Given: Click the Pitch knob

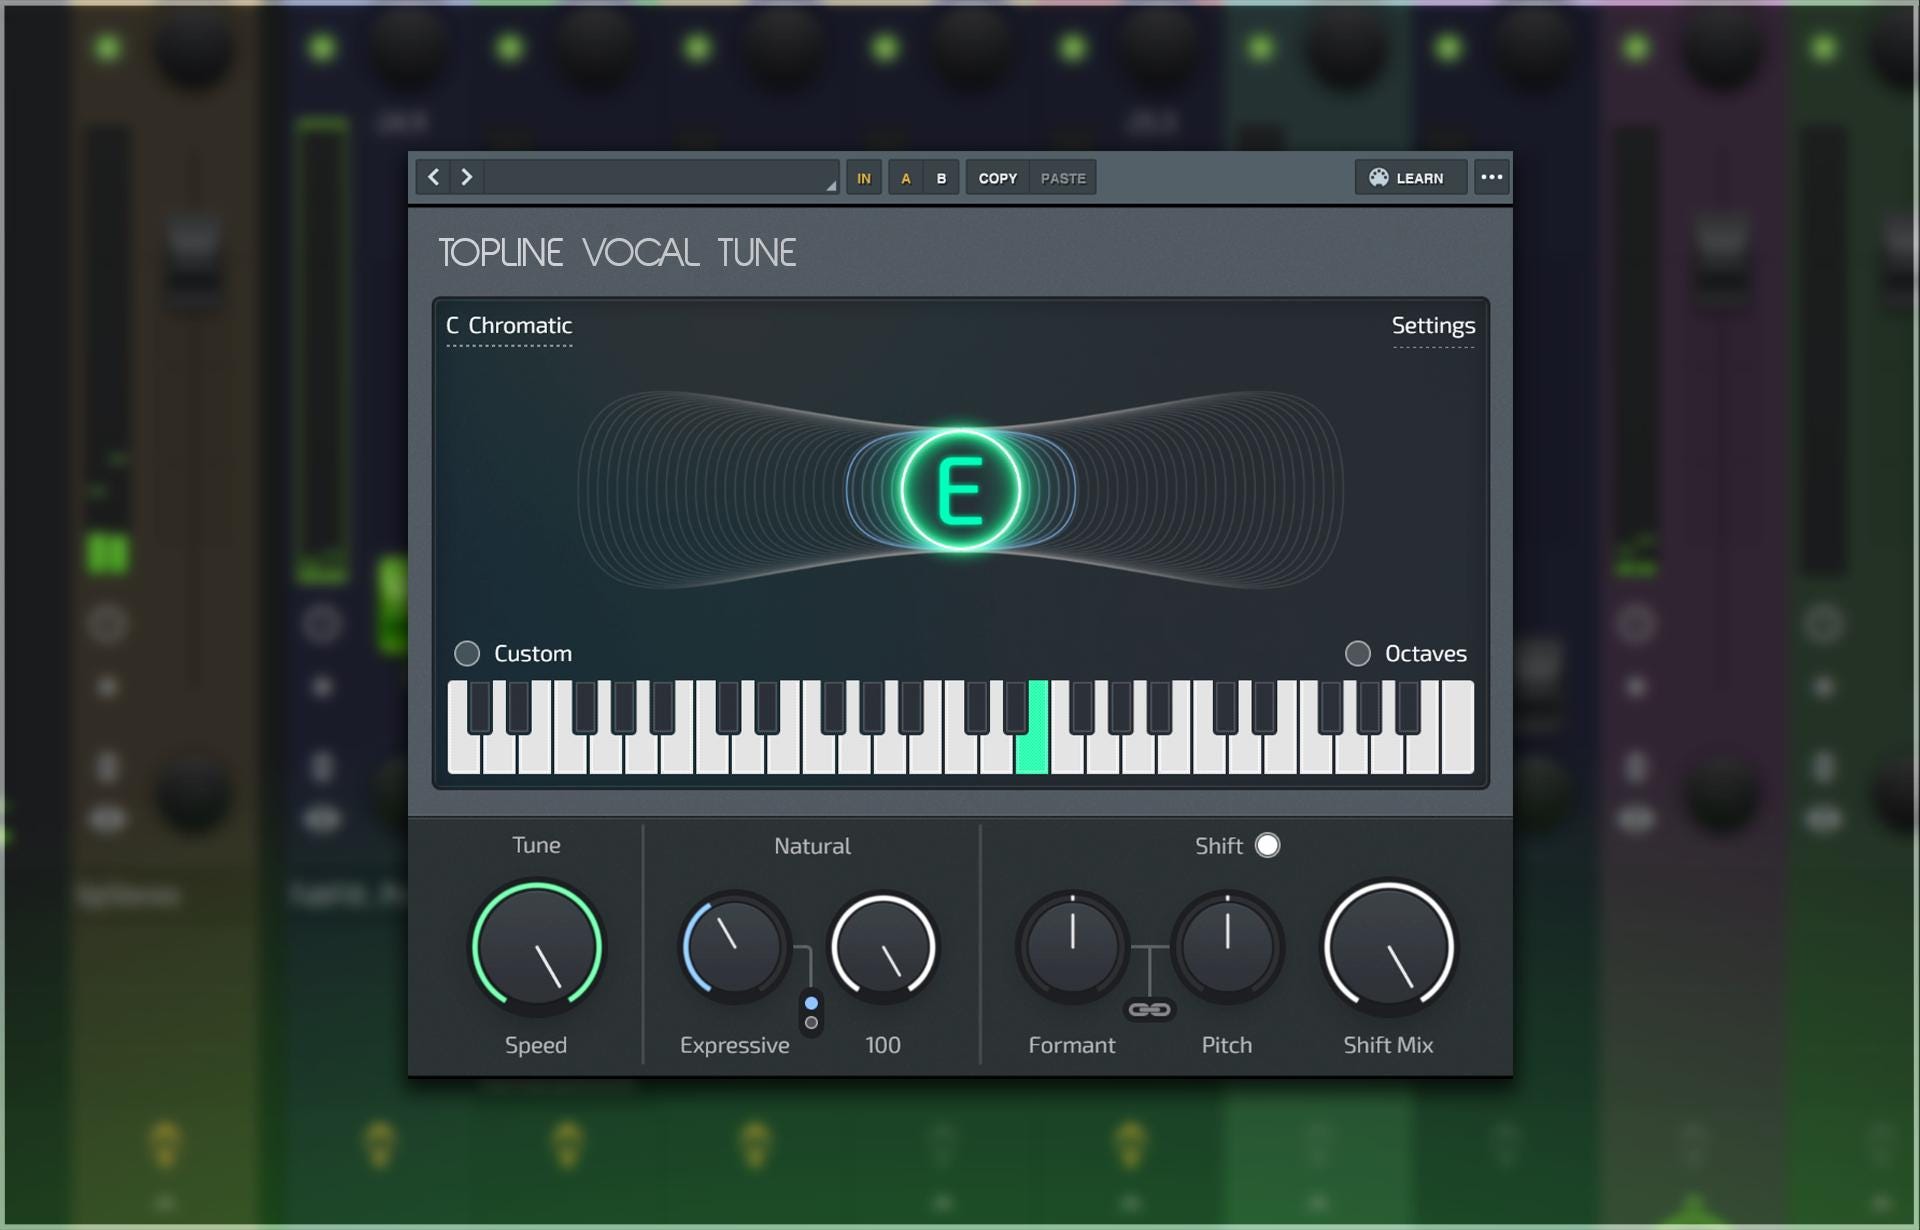Looking at the screenshot, I should point(1227,947).
